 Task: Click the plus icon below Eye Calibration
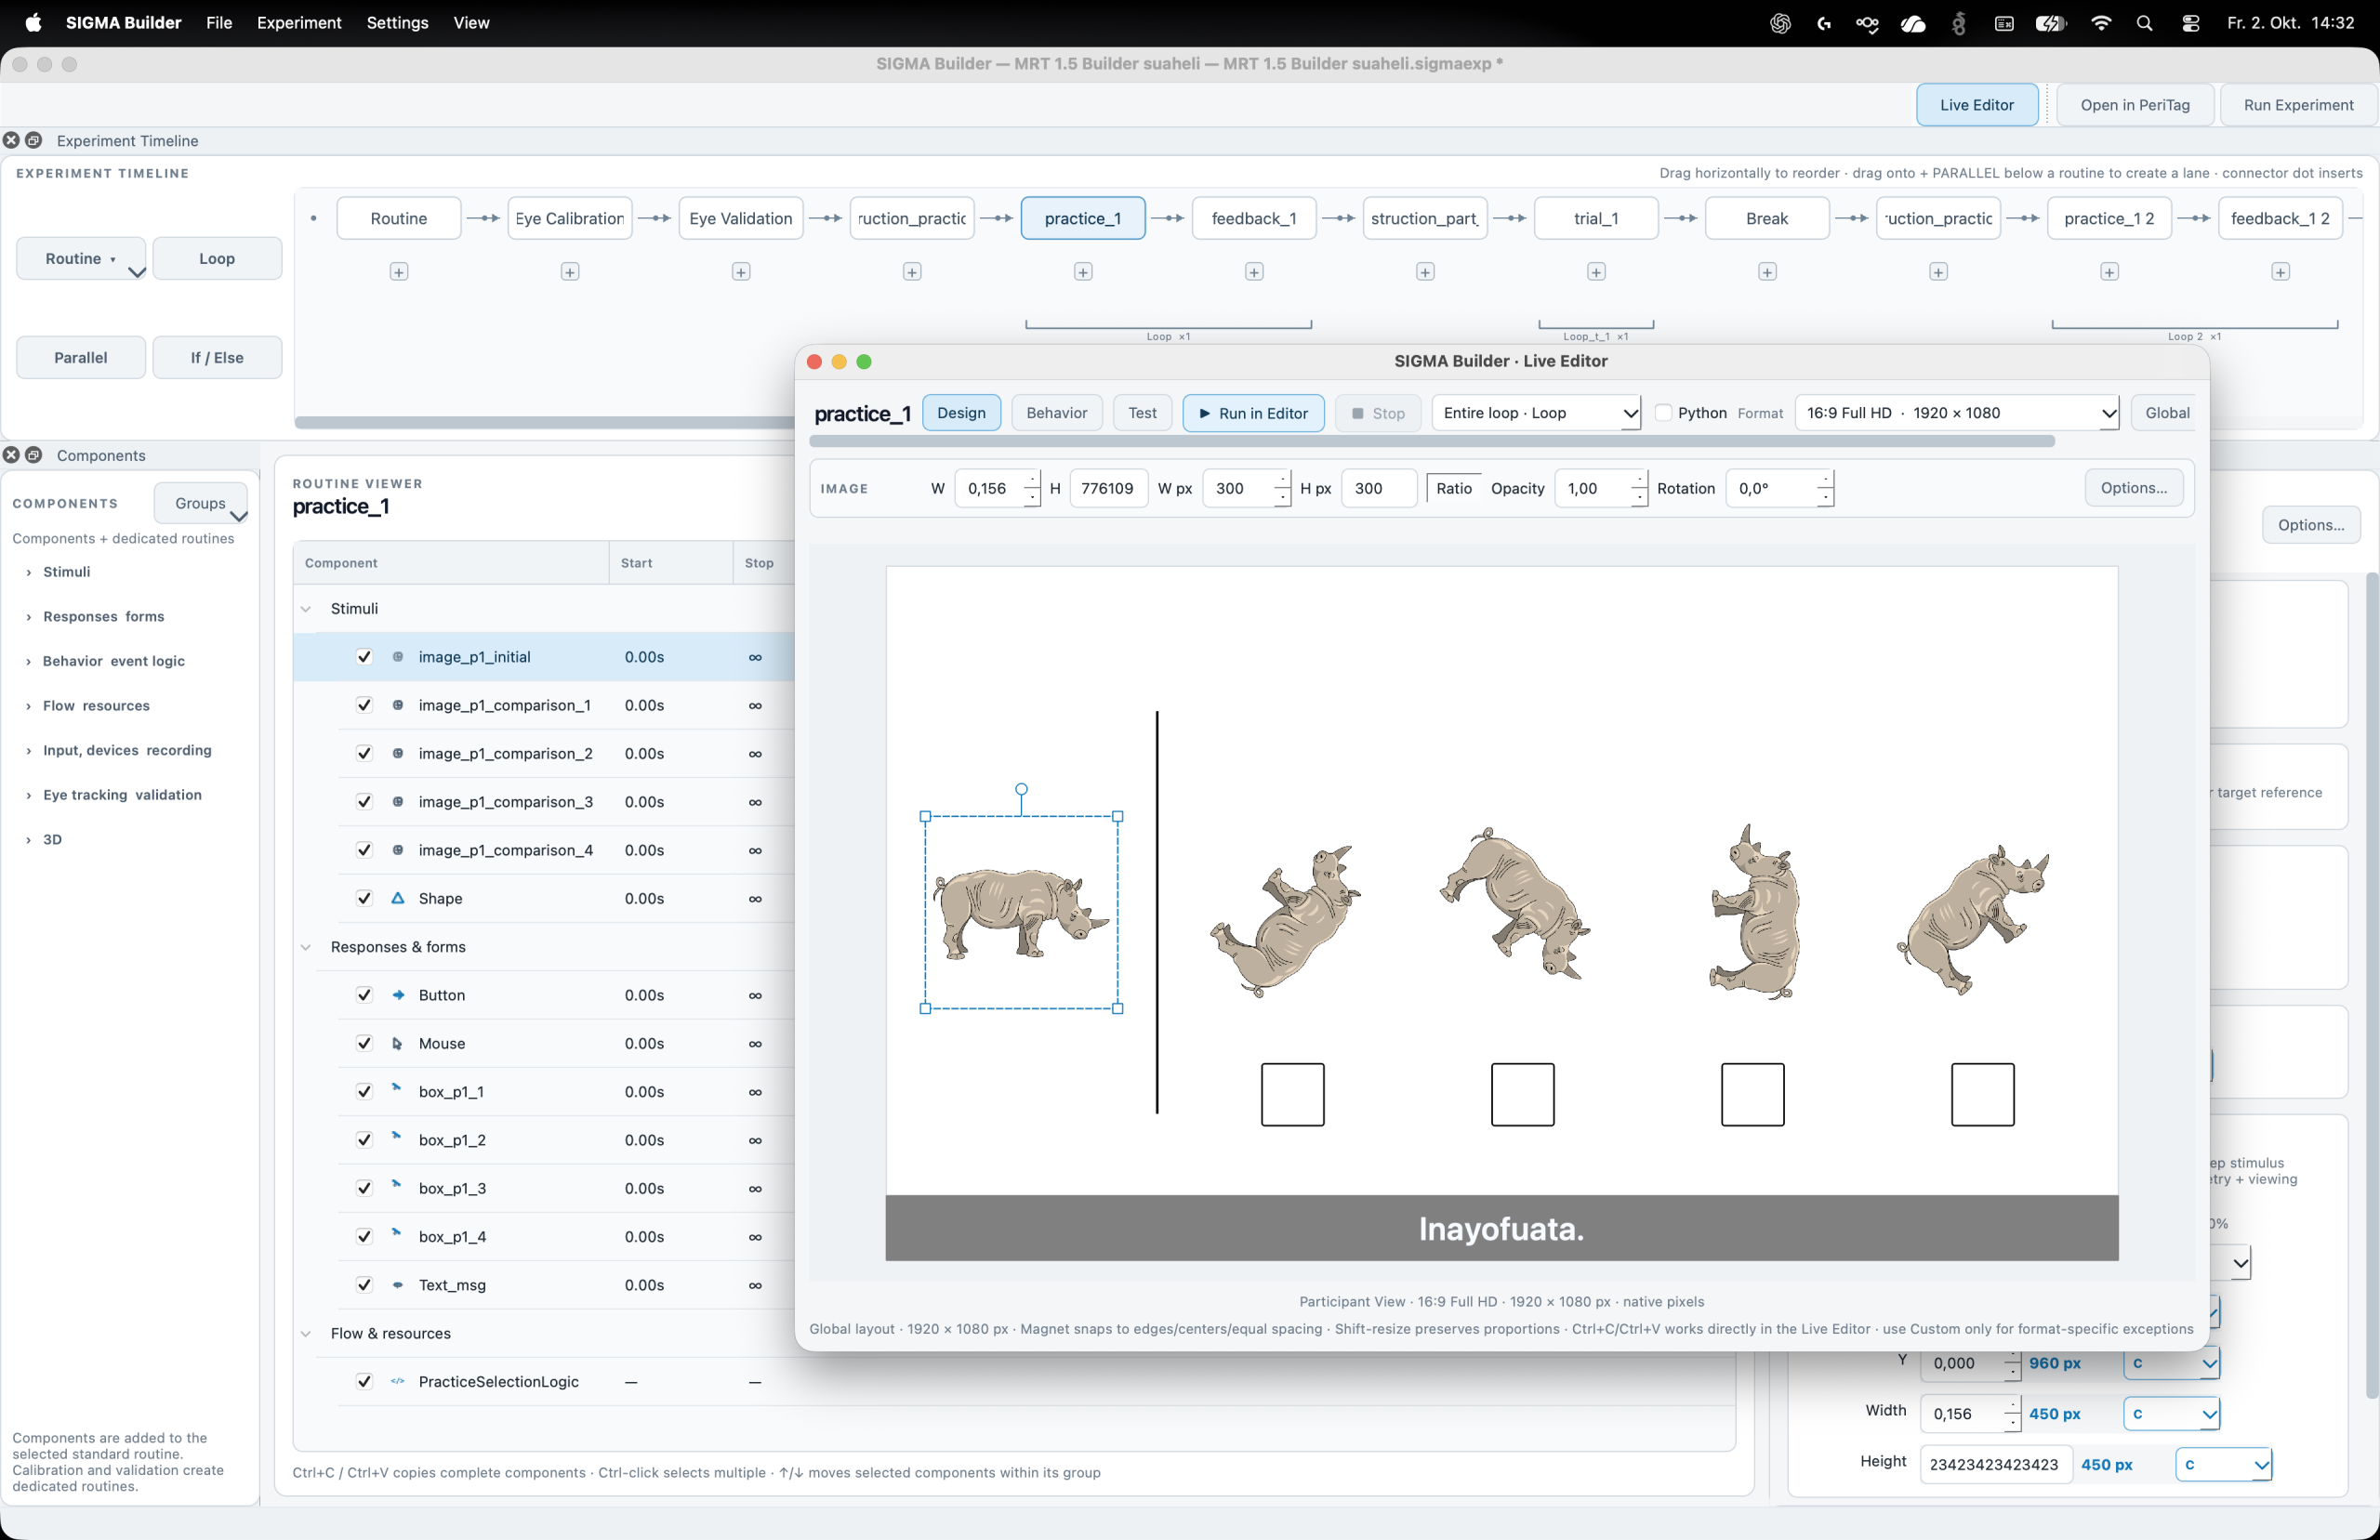pyautogui.click(x=570, y=272)
